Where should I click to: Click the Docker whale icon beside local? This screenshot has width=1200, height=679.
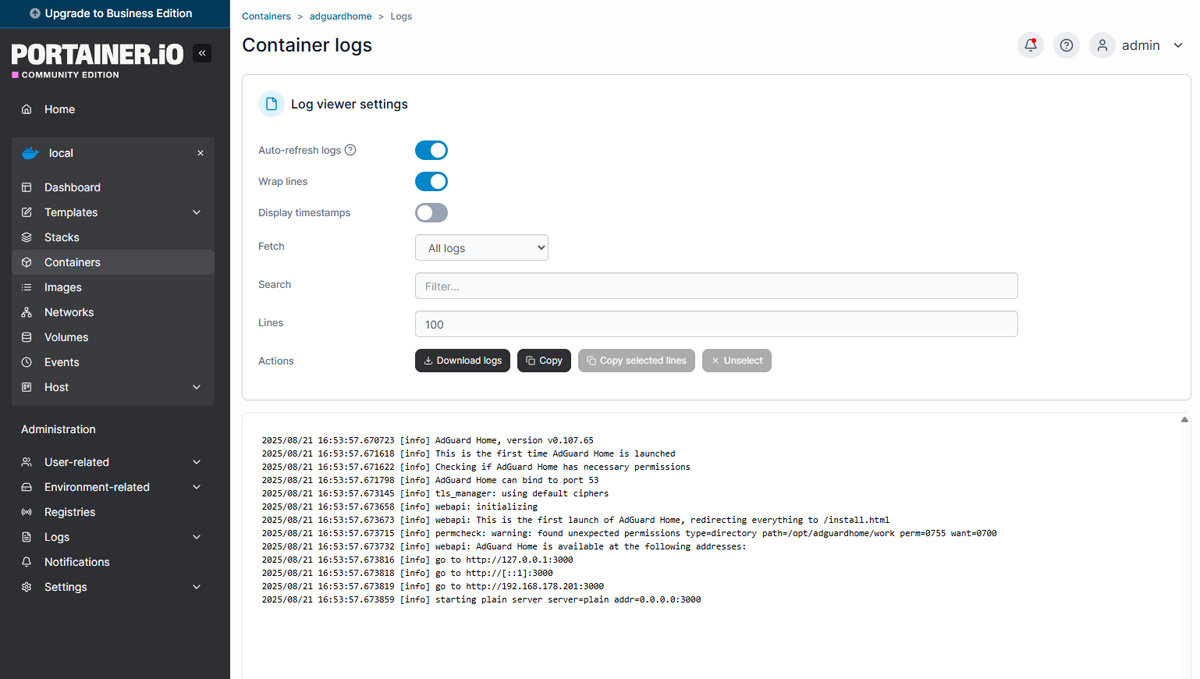click(x=31, y=153)
